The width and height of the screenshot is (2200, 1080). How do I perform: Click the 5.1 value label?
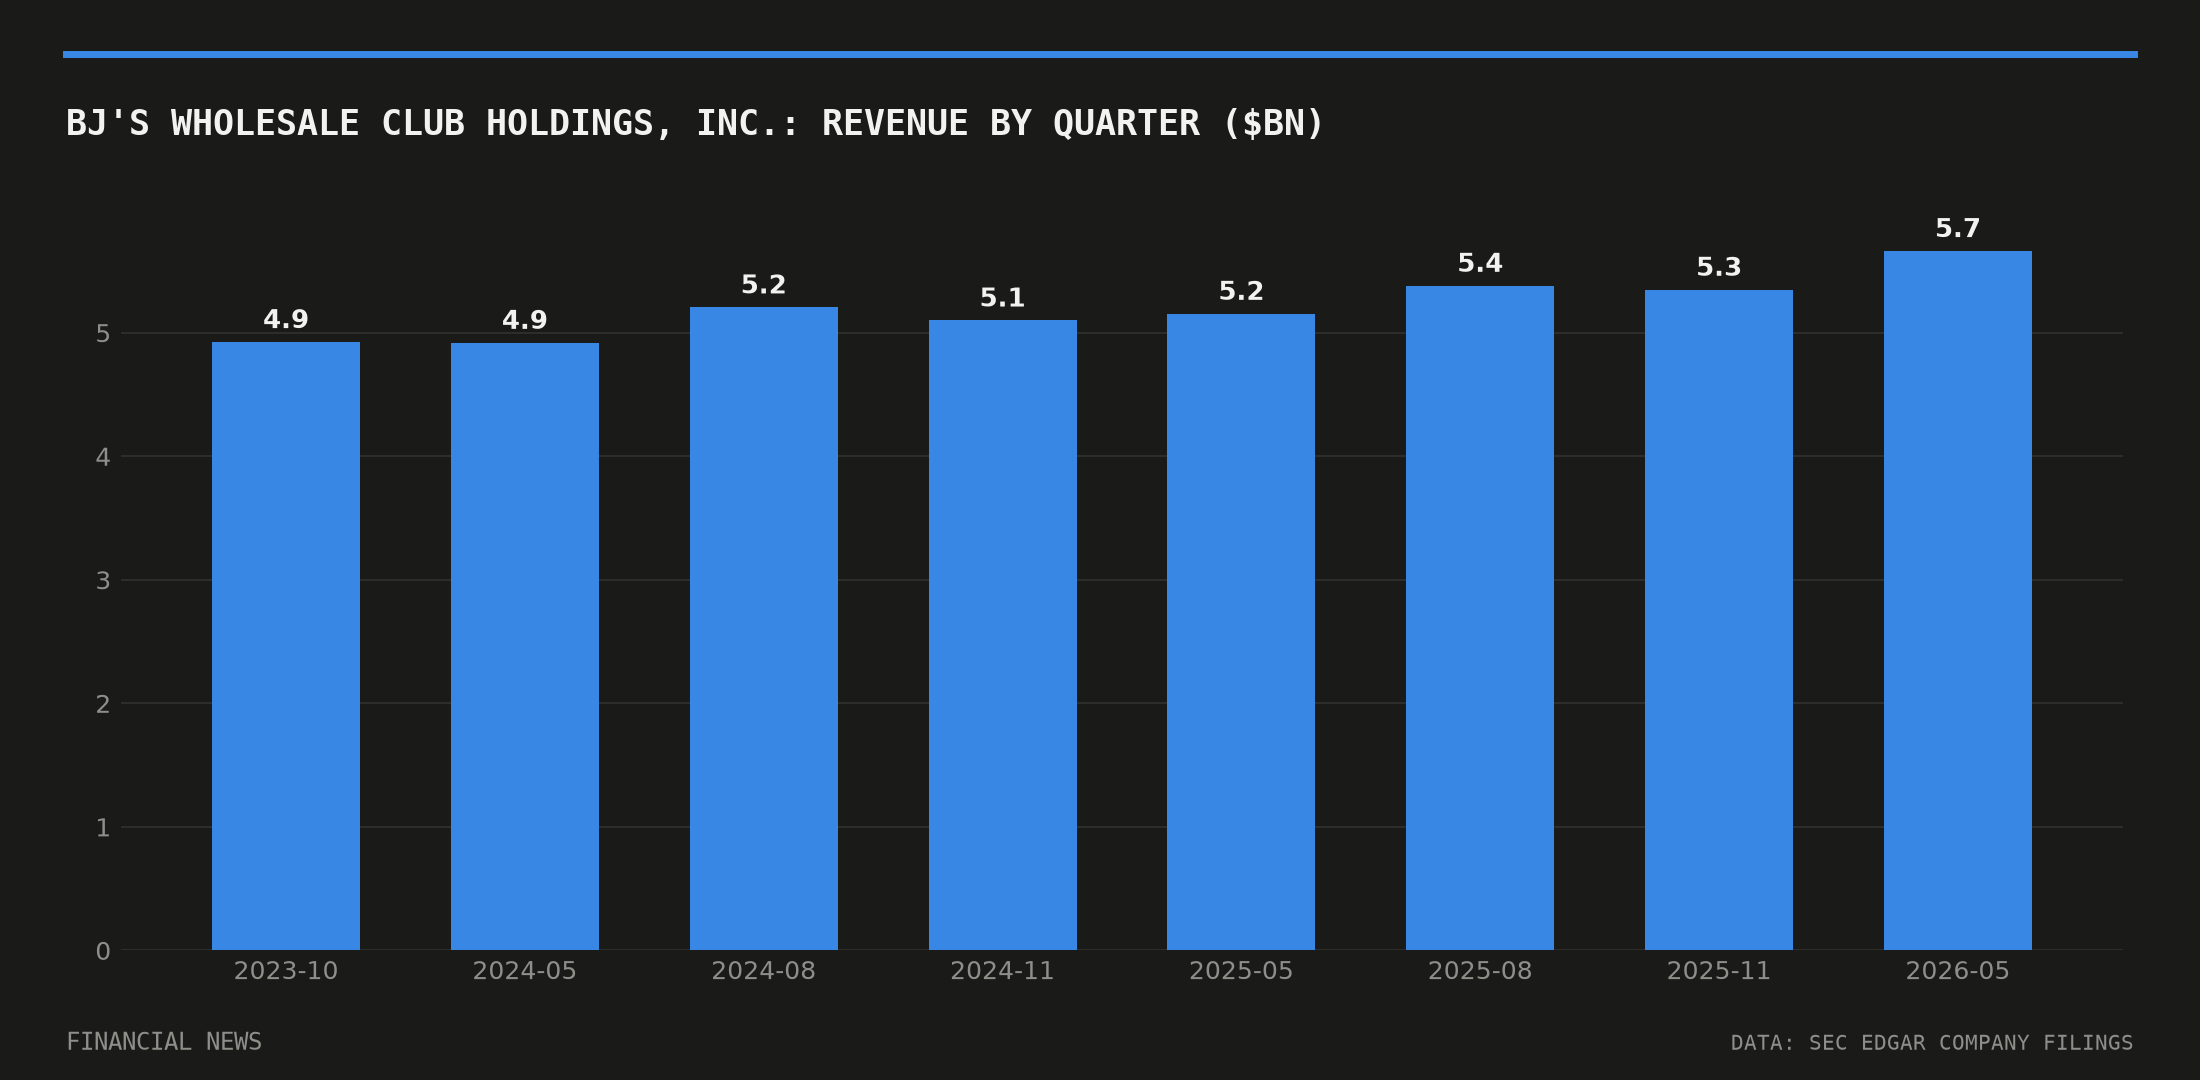point(1003,298)
